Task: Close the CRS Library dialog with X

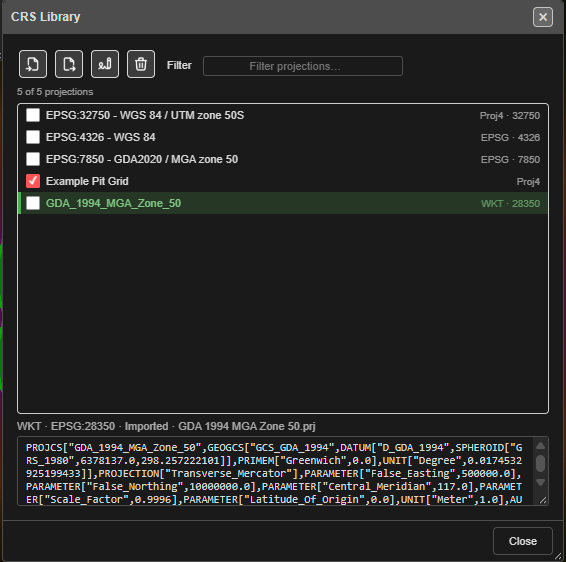Action: (x=543, y=17)
